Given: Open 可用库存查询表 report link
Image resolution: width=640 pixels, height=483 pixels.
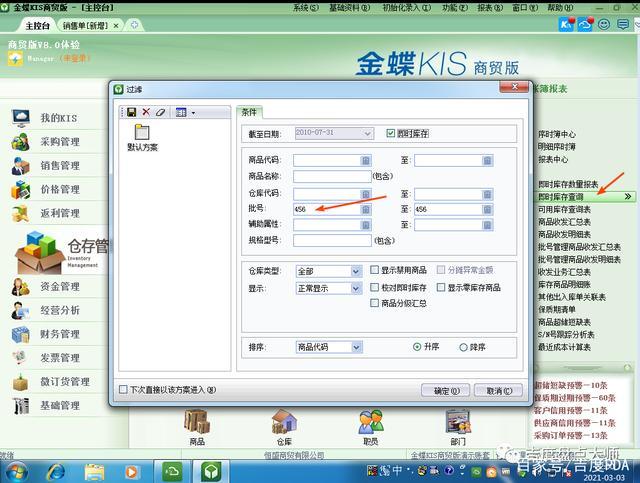Looking at the screenshot, I should click(x=564, y=209).
